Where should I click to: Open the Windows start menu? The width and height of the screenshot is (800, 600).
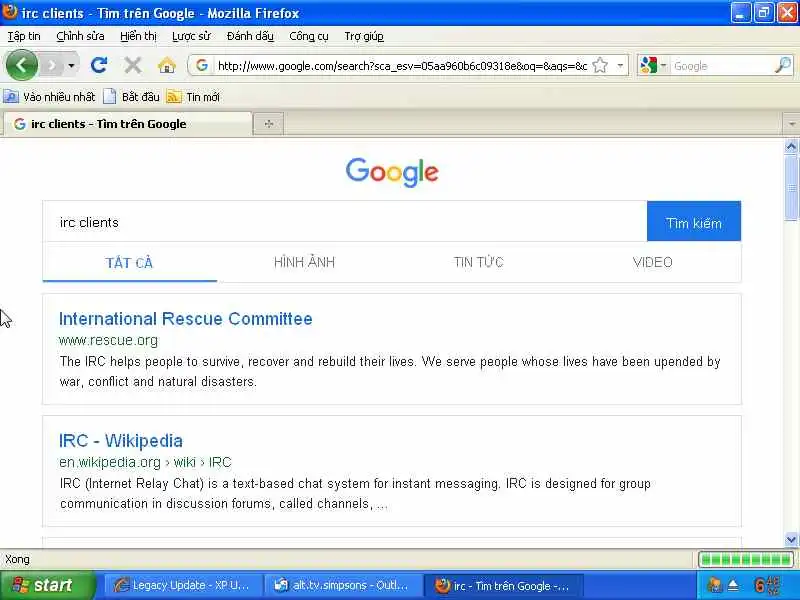[x=47, y=585]
